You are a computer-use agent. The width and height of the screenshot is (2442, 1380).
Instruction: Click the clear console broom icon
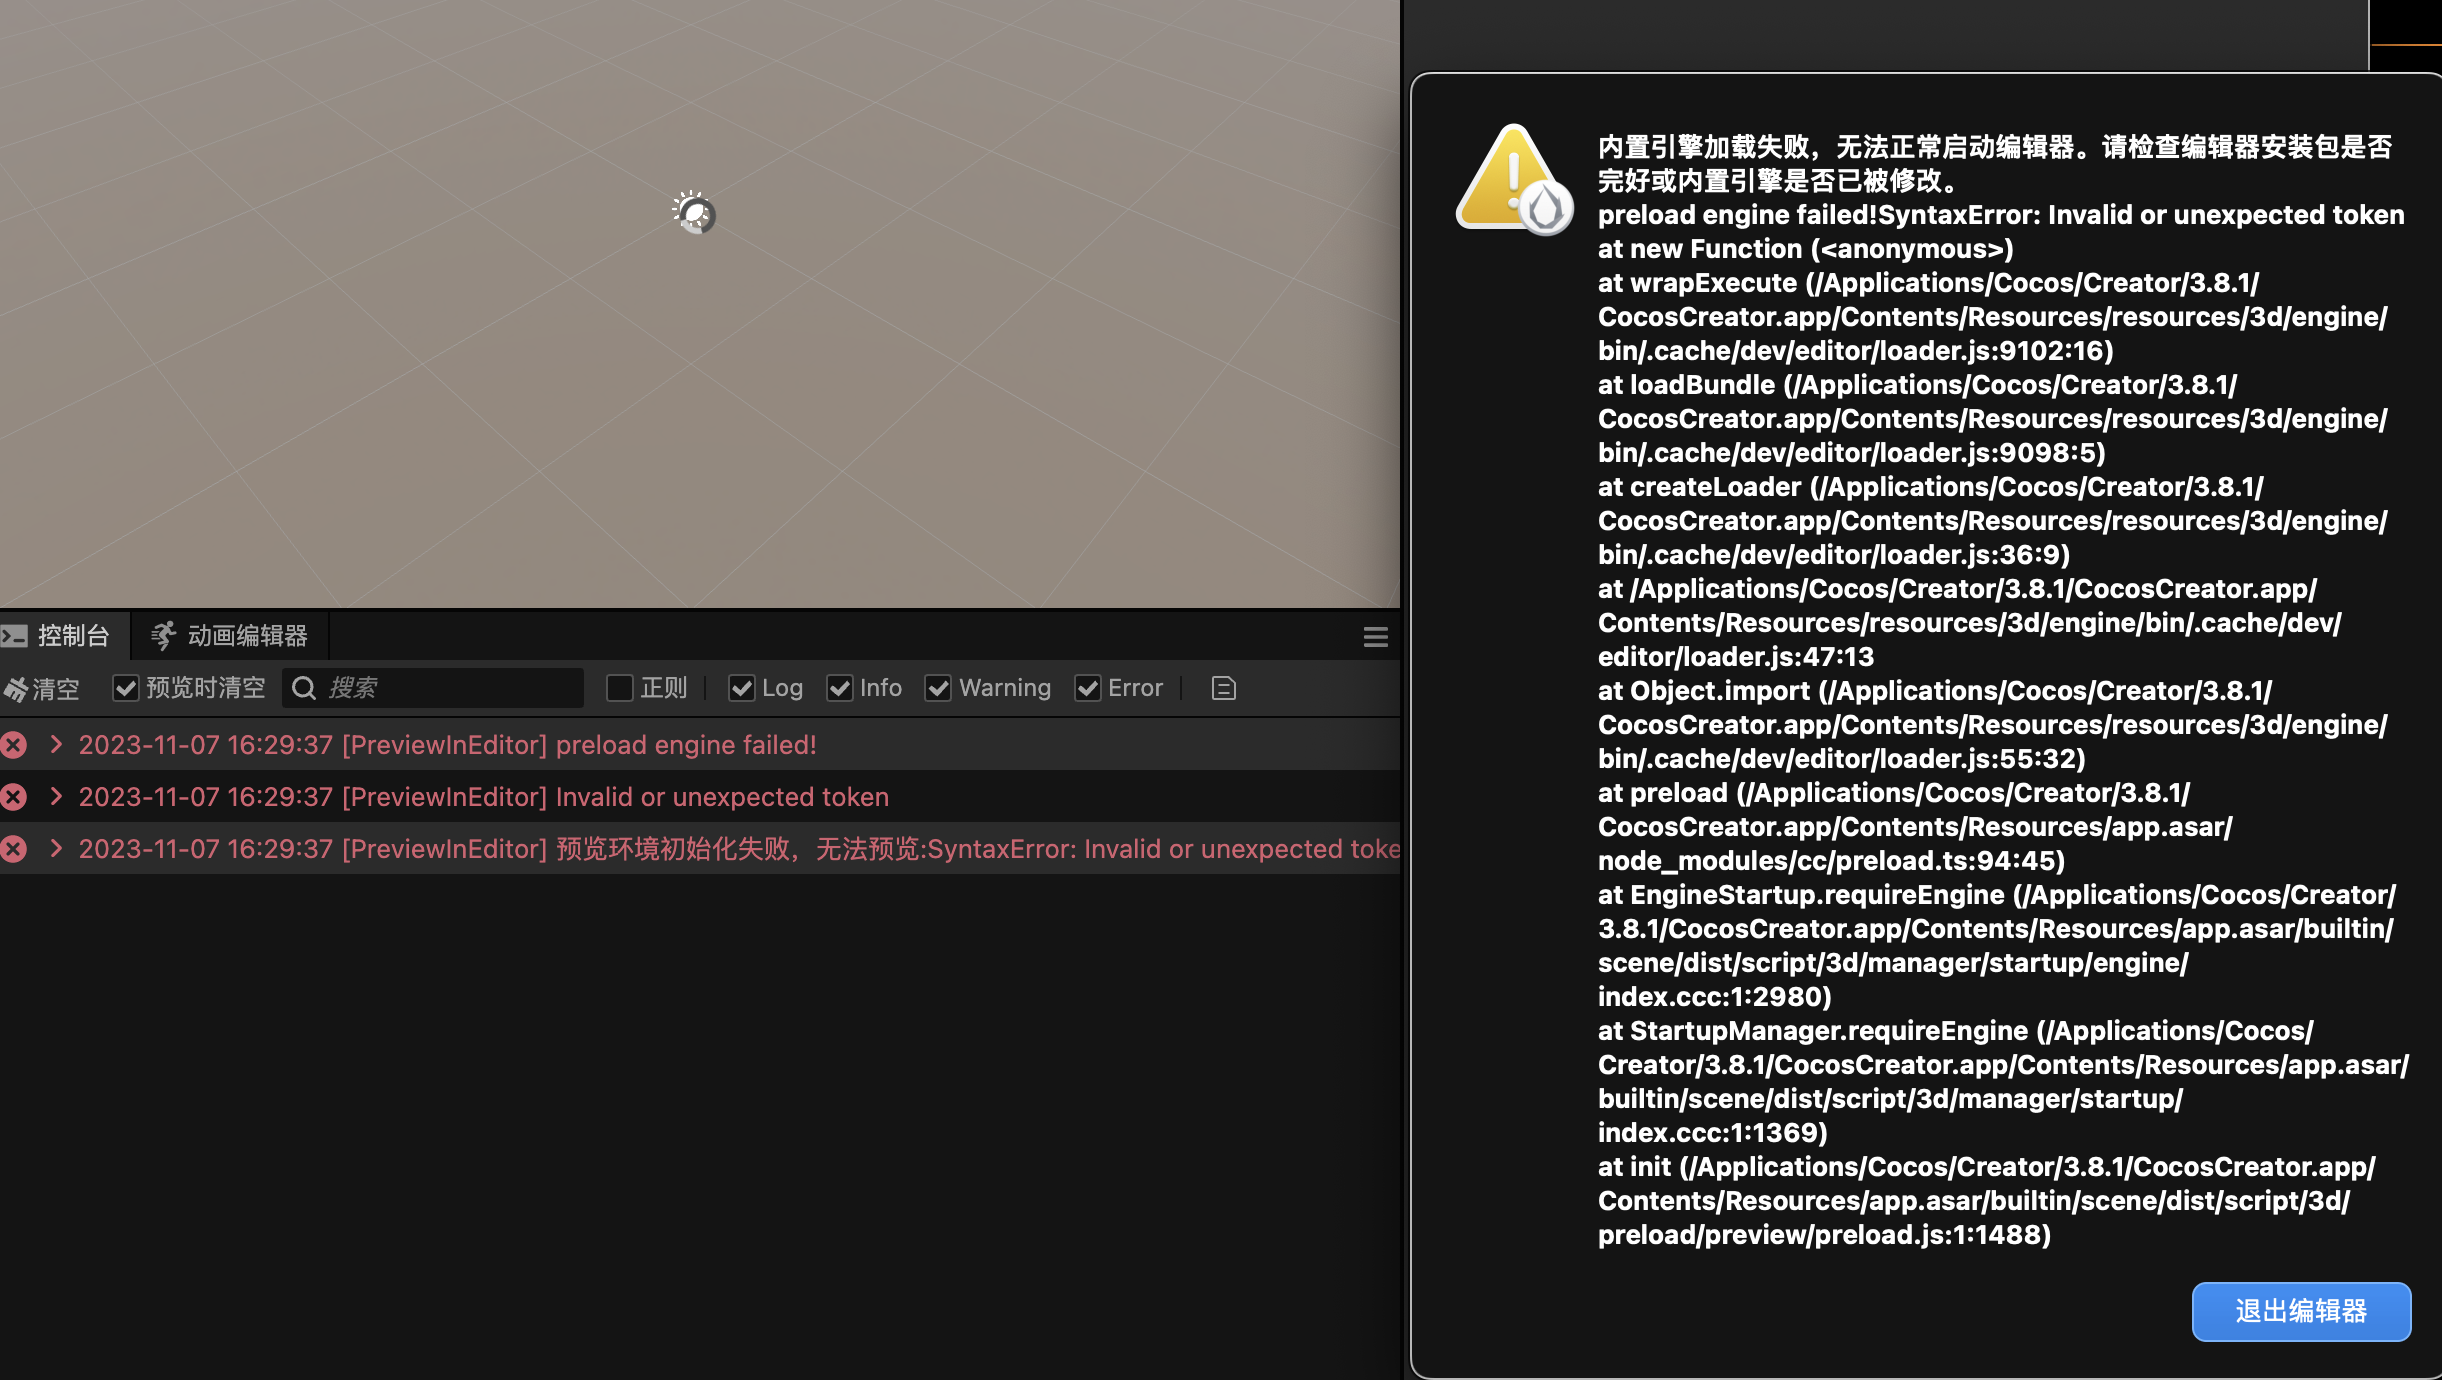(x=17, y=689)
